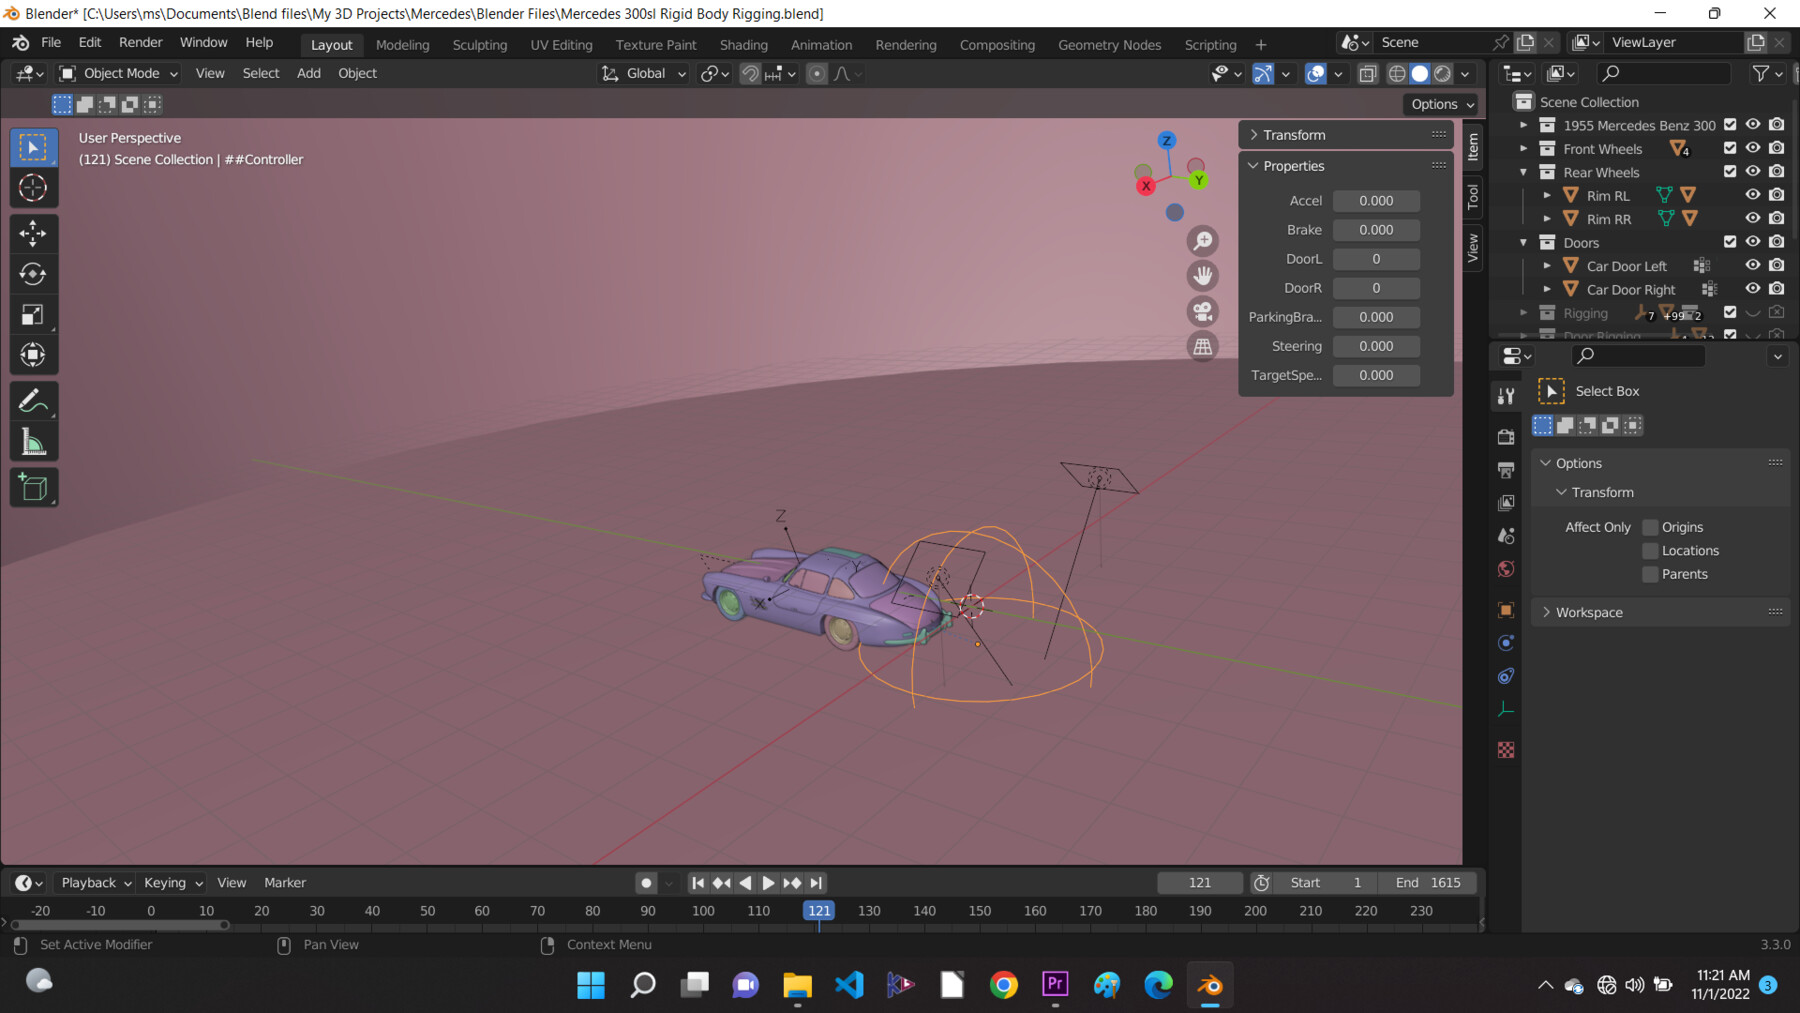1800x1013 pixels.
Task: Select the Measure tool
Action: (33, 441)
